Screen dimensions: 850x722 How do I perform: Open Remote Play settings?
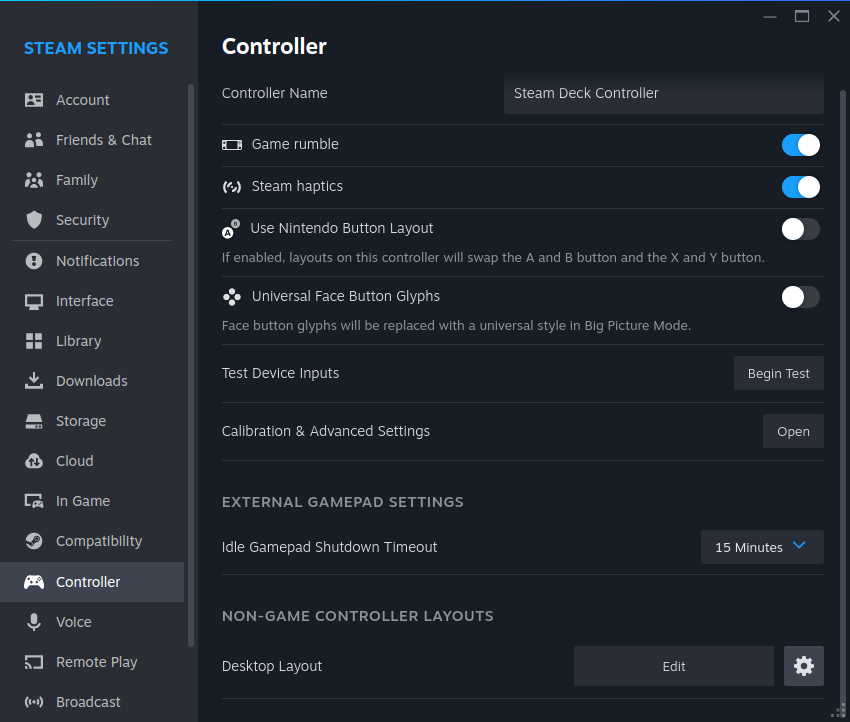coord(92,662)
